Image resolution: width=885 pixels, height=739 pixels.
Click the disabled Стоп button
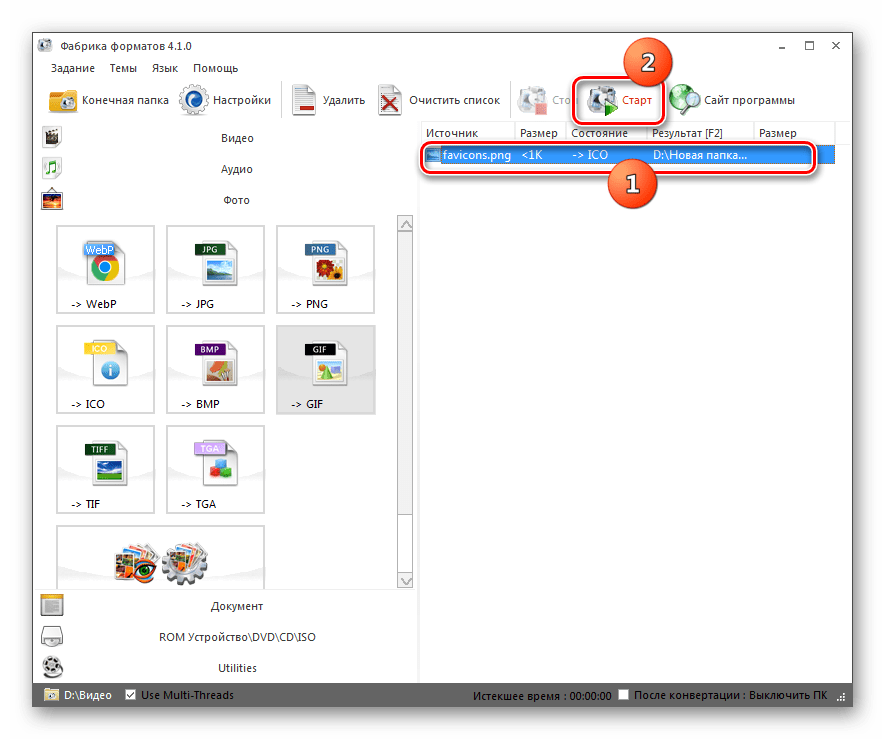point(544,100)
